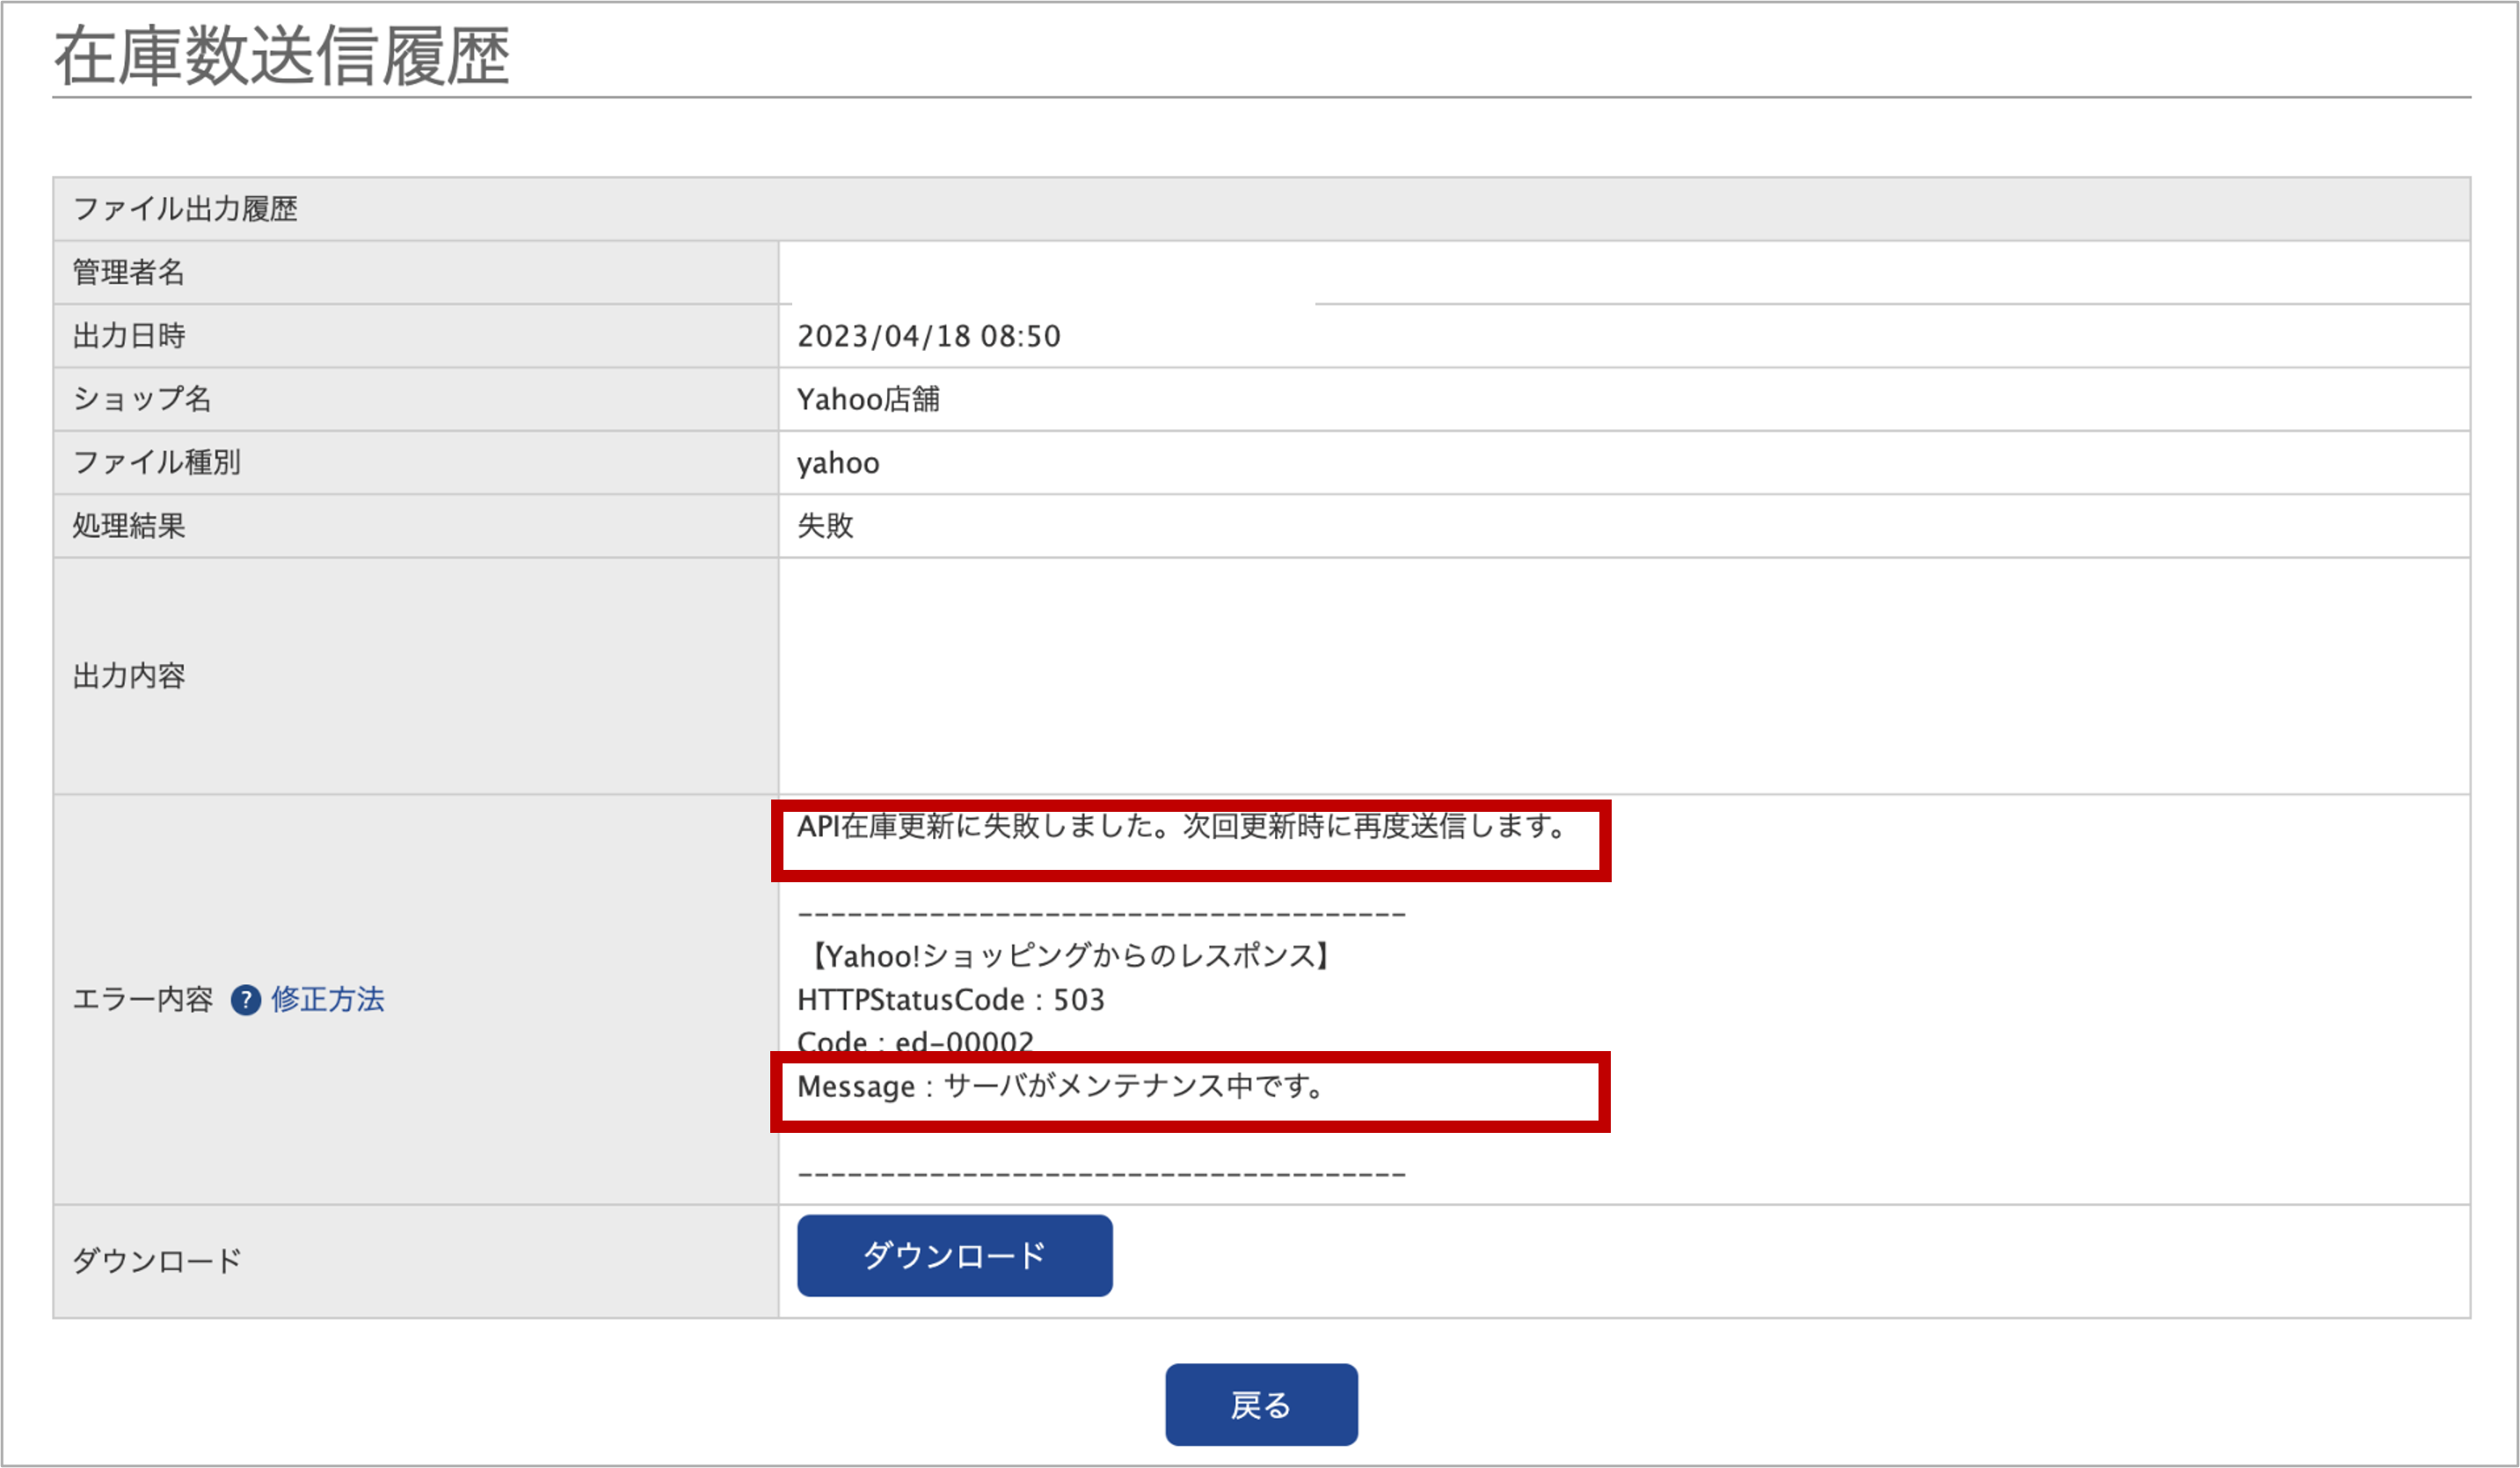Screen dimensions: 2520x1468
Task: Click the 出力日時 row label
Action: (x=129, y=336)
